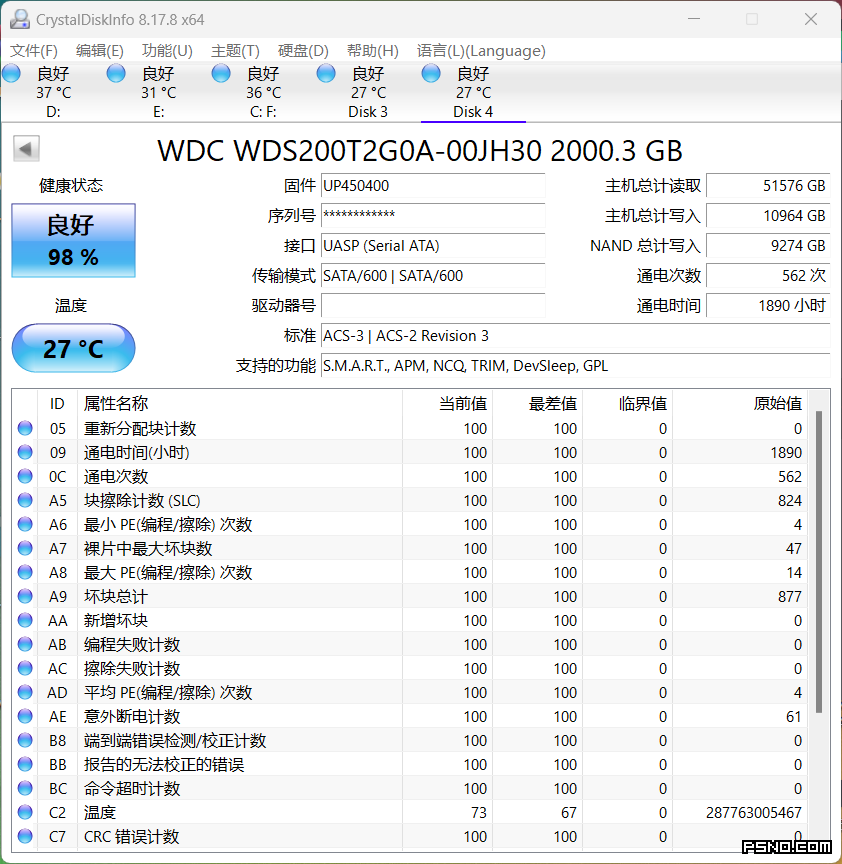Switch to the Disk 3 tab
The width and height of the screenshot is (842, 864).
(x=368, y=92)
